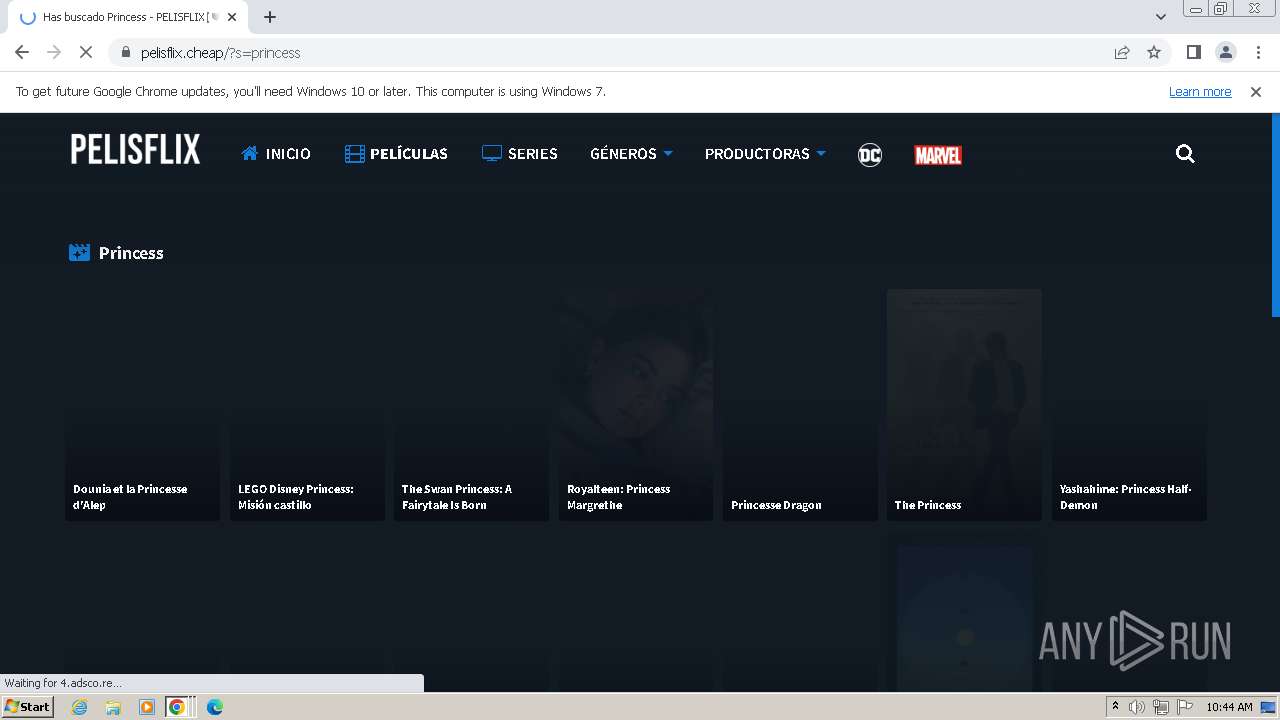Screen dimensions: 1280x720
Task: Open the PELISFLIX site logo
Action: 135,149
